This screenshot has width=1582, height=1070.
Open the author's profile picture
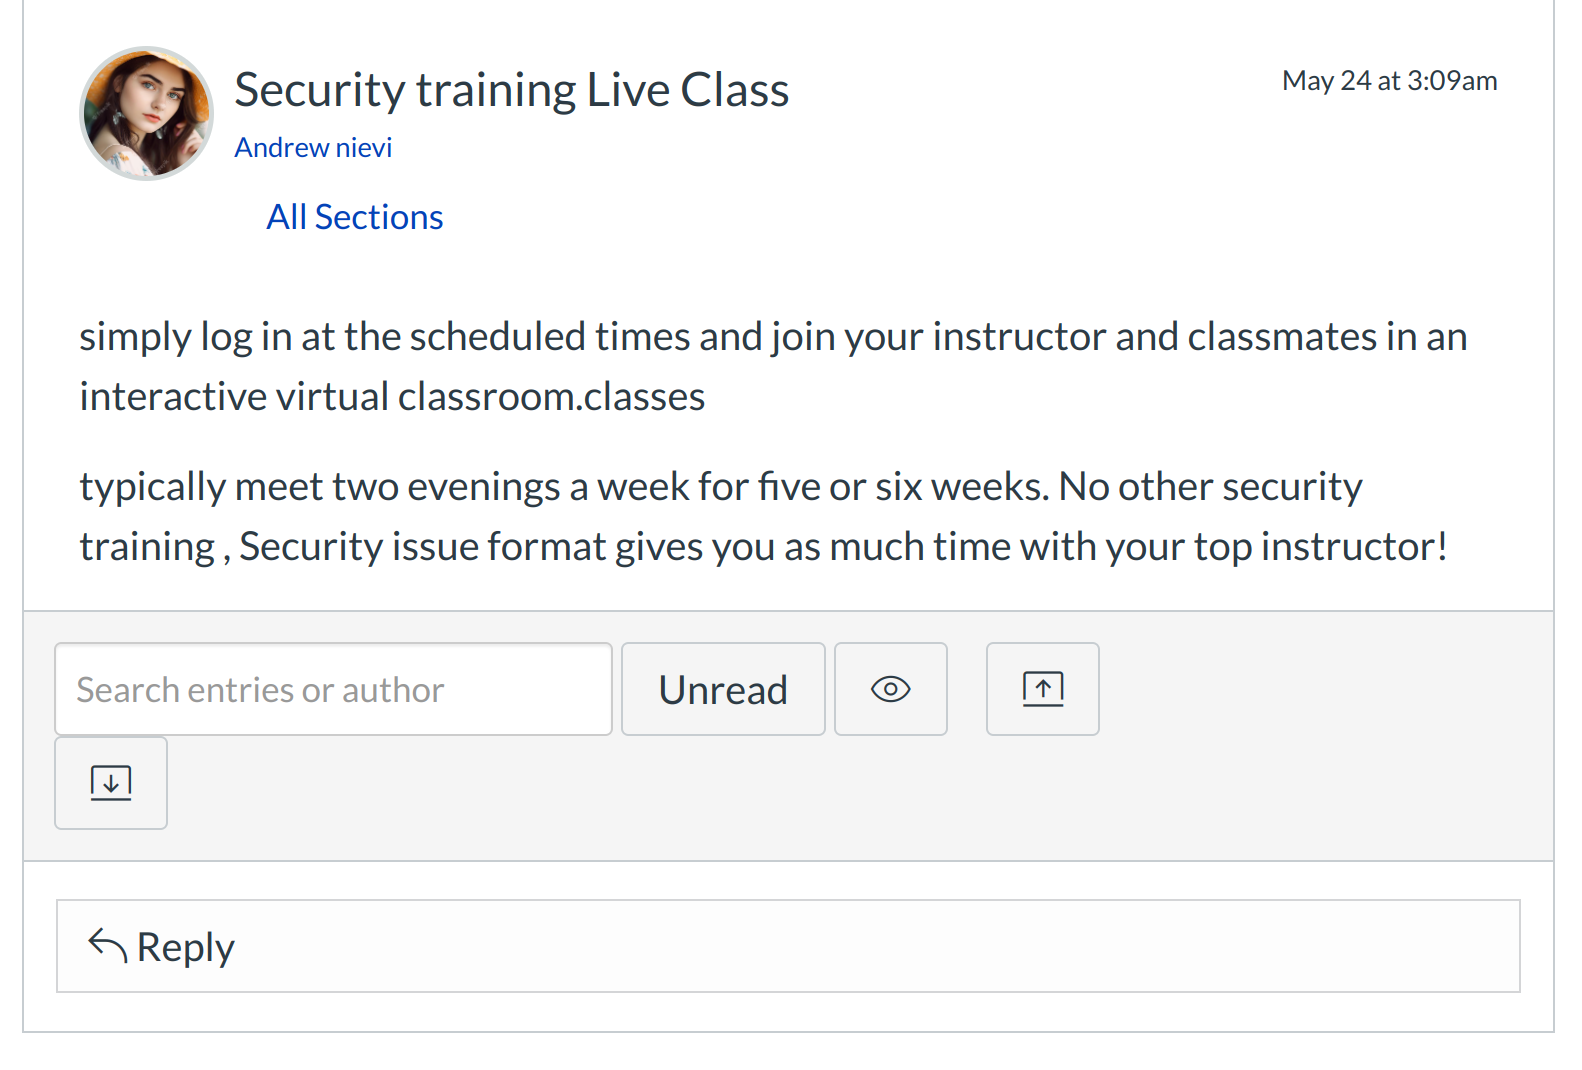[x=146, y=113]
